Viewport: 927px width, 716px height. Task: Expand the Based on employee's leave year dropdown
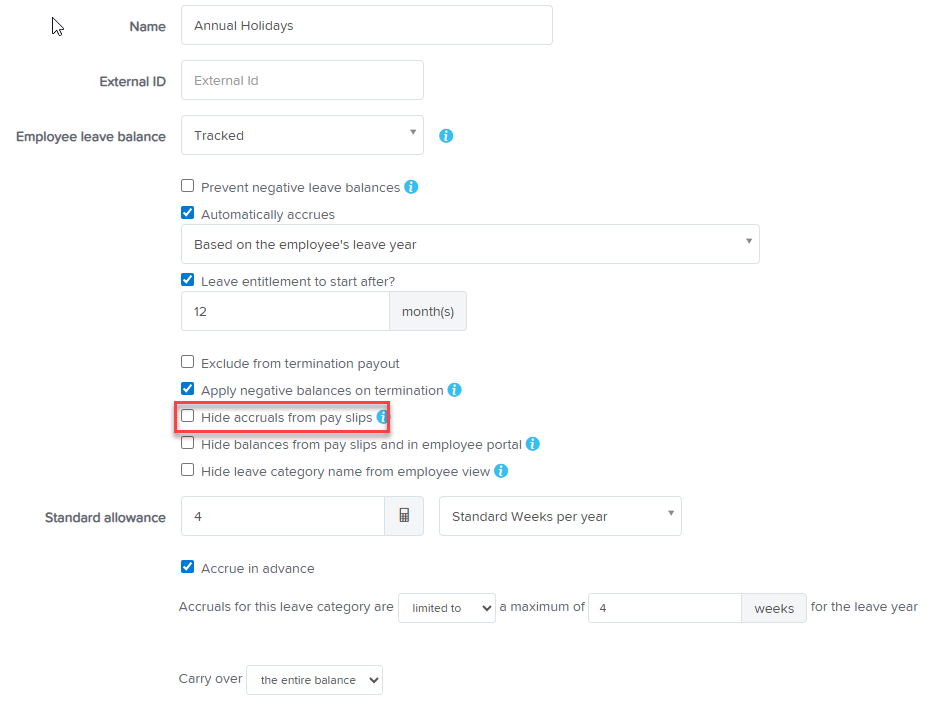(x=470, y=244)
